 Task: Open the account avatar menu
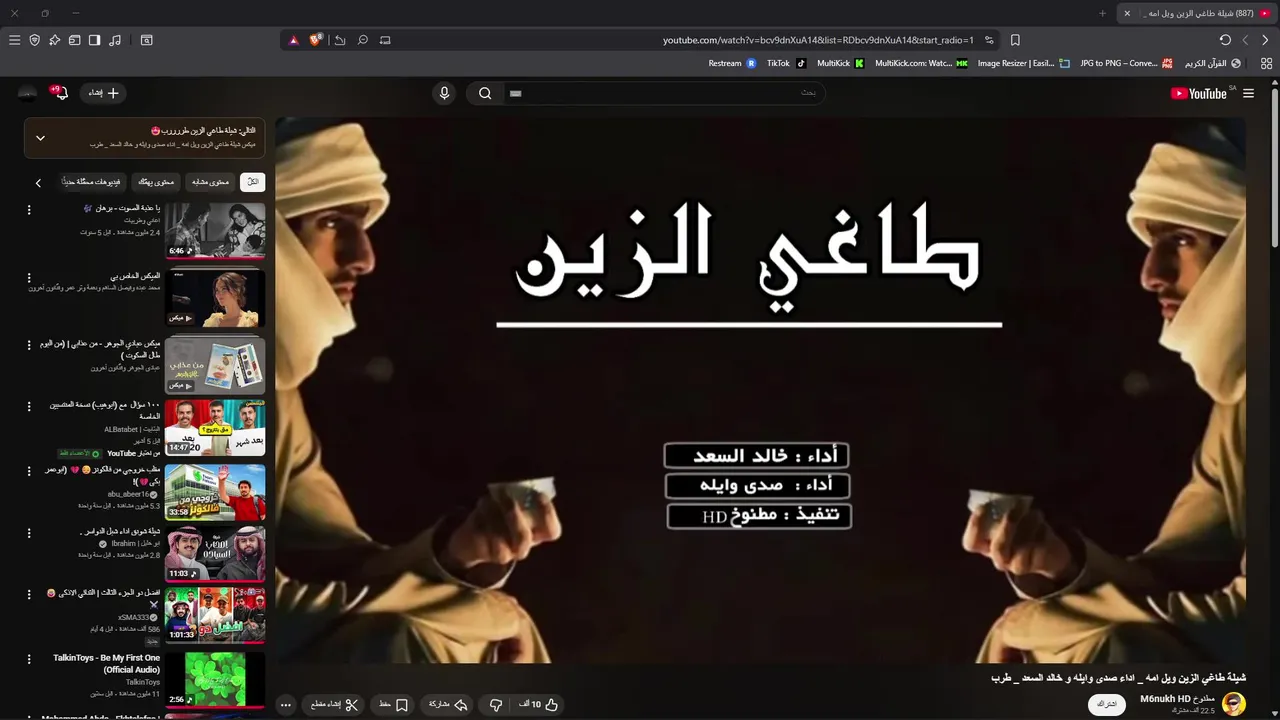(x=27, y=93)
